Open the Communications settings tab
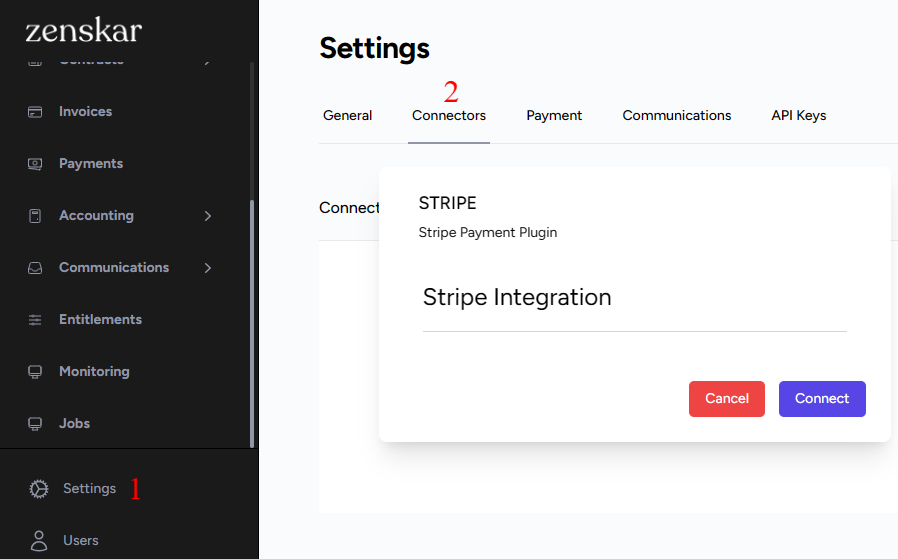Image resolution: width=898 pixels, height=559 pixels. 676,116
